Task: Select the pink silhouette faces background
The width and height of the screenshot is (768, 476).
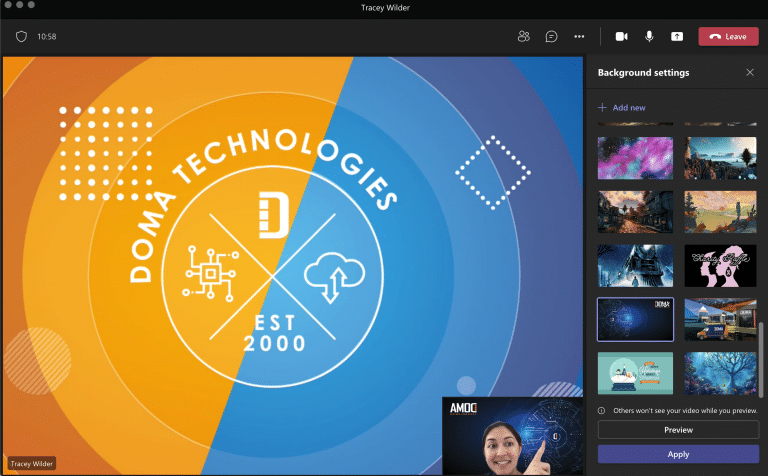Action: [x=720, y=266]
